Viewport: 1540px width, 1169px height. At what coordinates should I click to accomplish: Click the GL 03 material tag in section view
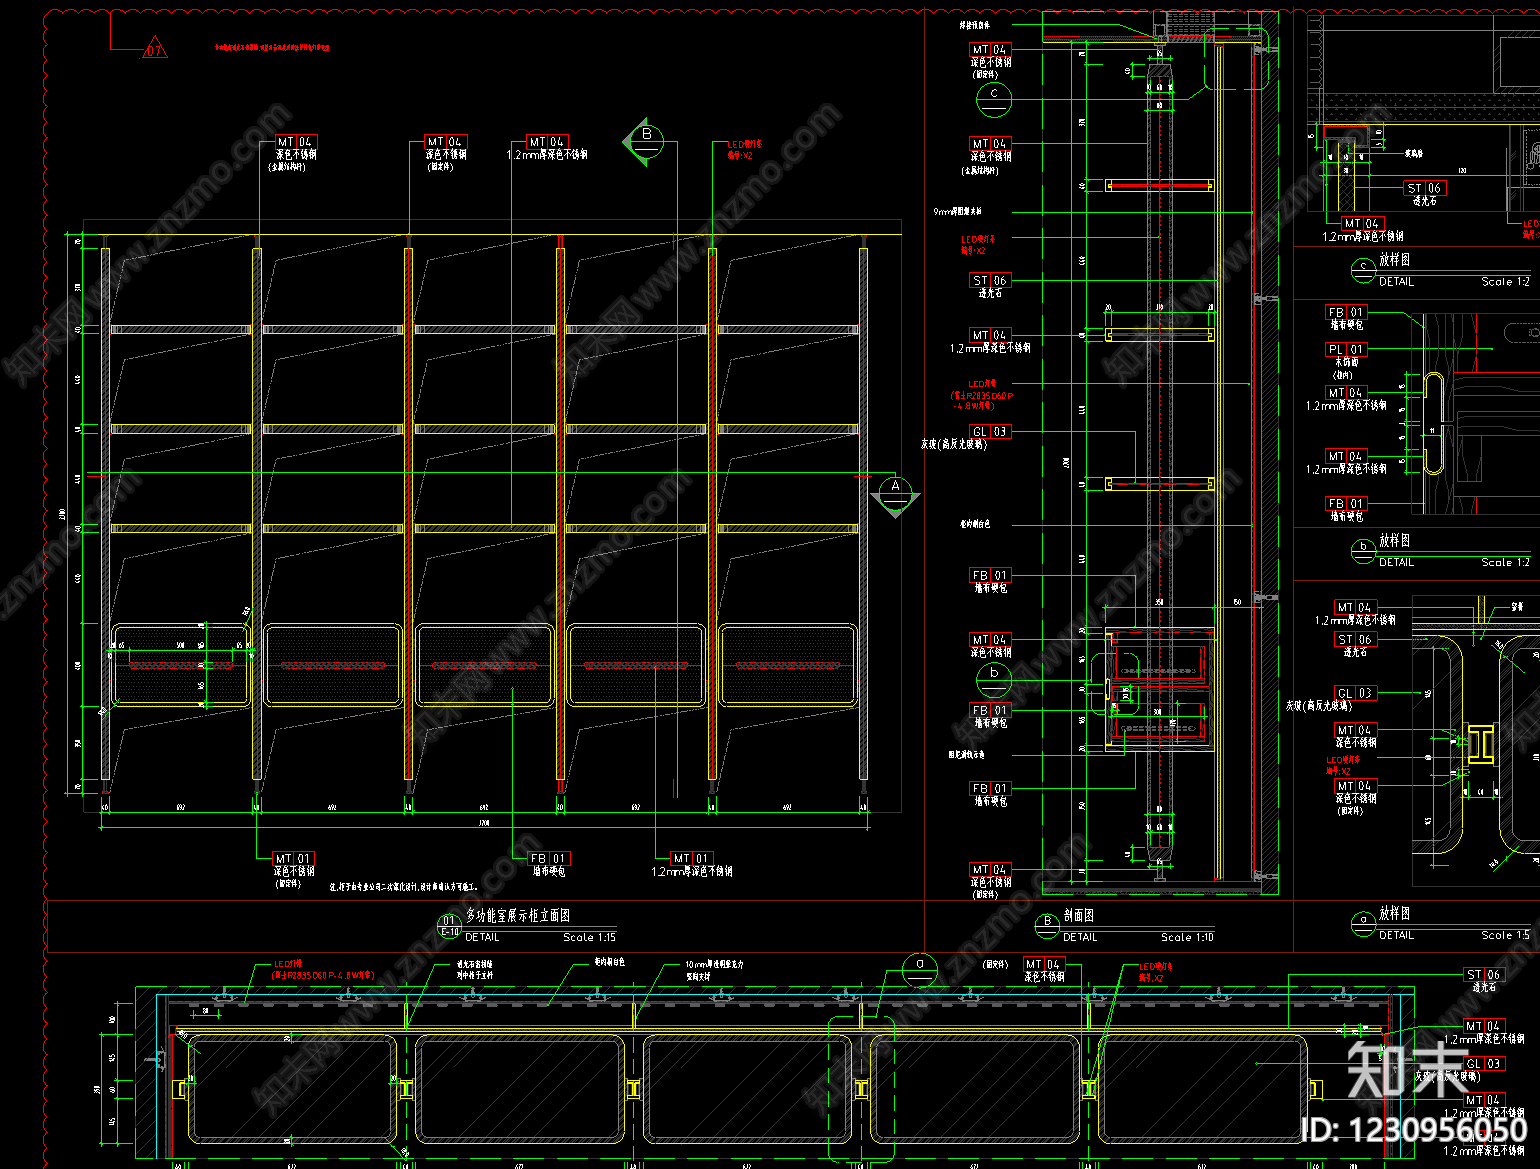[990, 431]
